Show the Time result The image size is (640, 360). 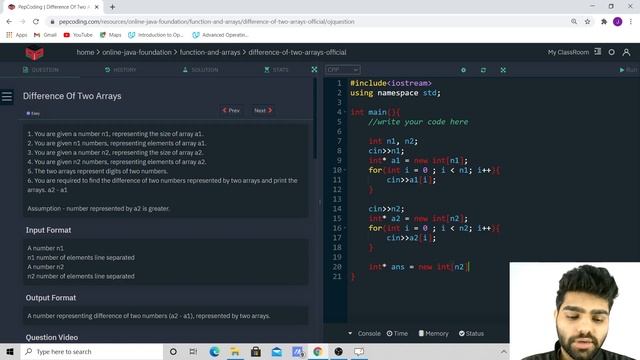coord(397,333)
